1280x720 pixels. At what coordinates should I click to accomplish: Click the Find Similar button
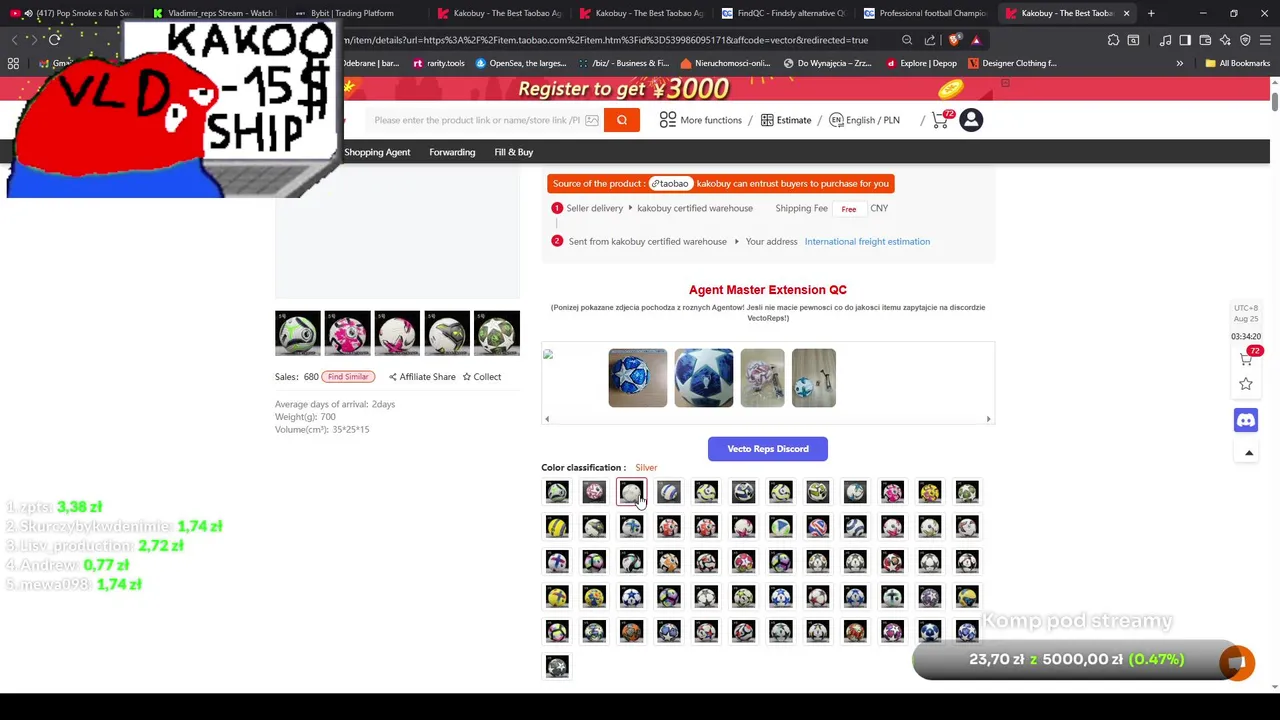pos(348,377)
